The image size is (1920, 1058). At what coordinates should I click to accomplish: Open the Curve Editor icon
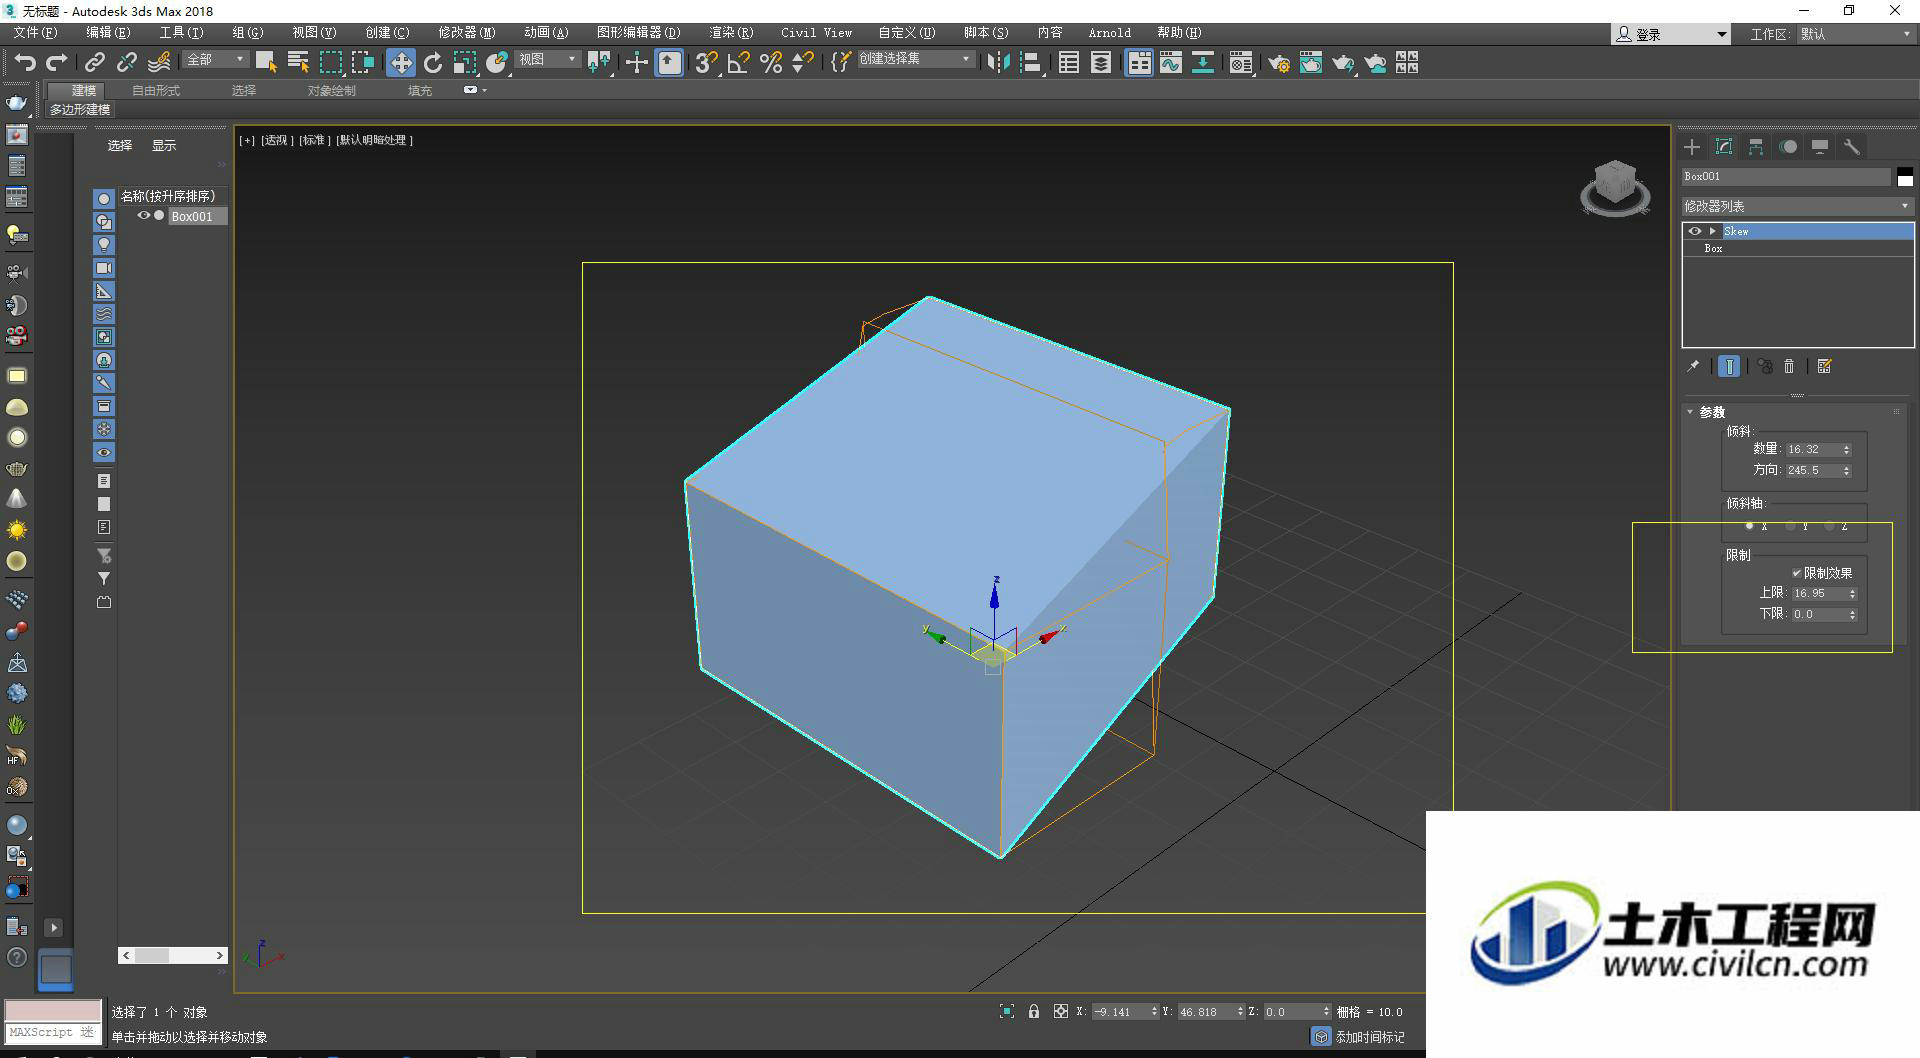click(1171, 63)
